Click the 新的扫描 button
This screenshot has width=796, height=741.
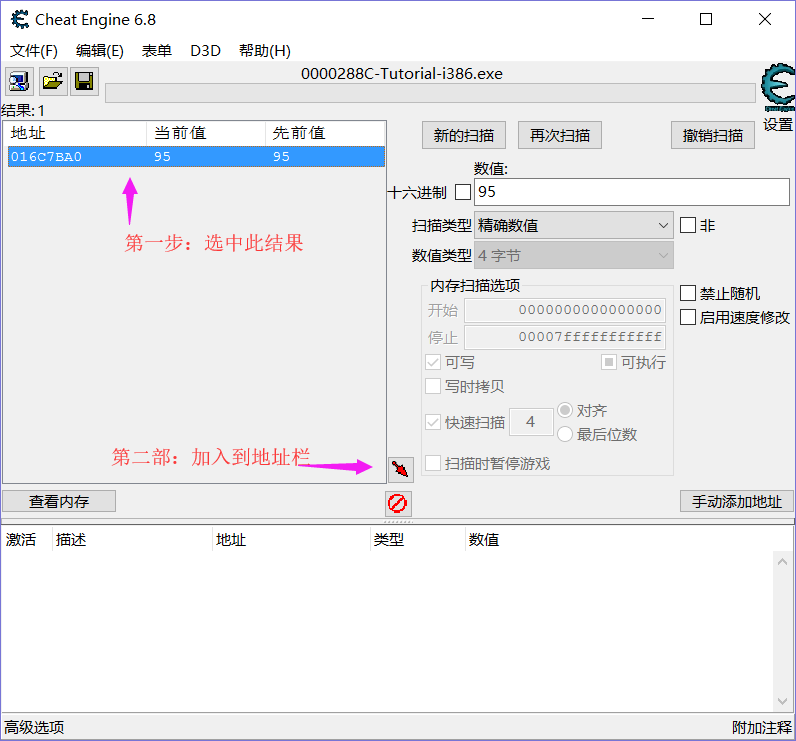point(463,135)
